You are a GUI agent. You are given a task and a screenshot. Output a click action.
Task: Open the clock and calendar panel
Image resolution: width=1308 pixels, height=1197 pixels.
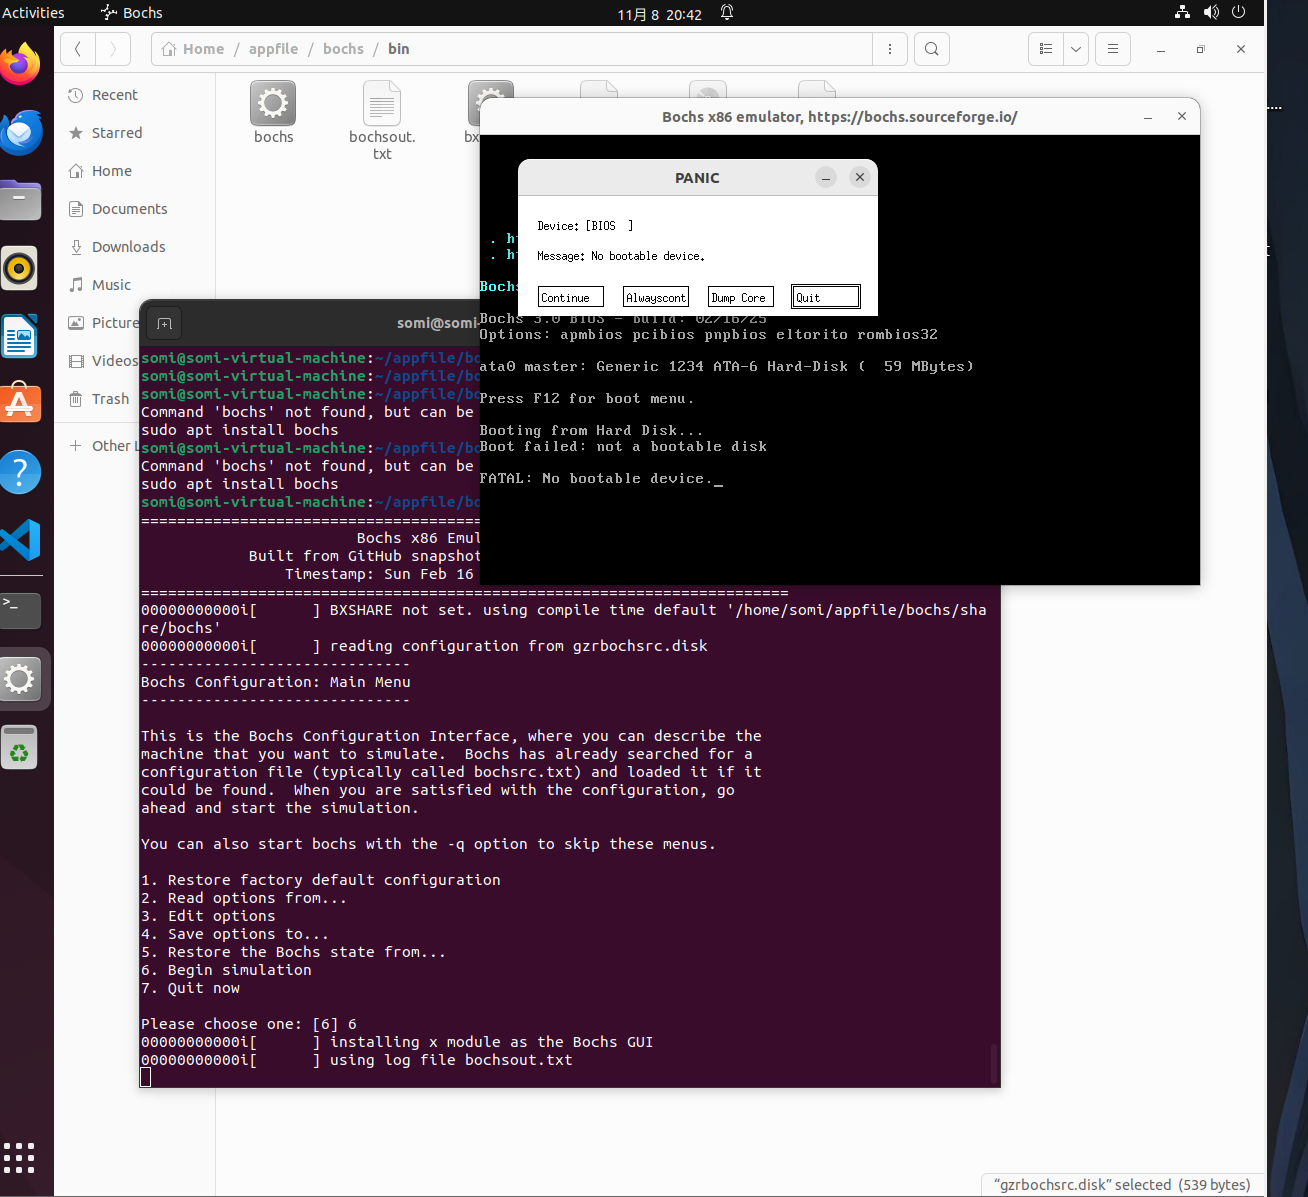[x=659, y=14]
